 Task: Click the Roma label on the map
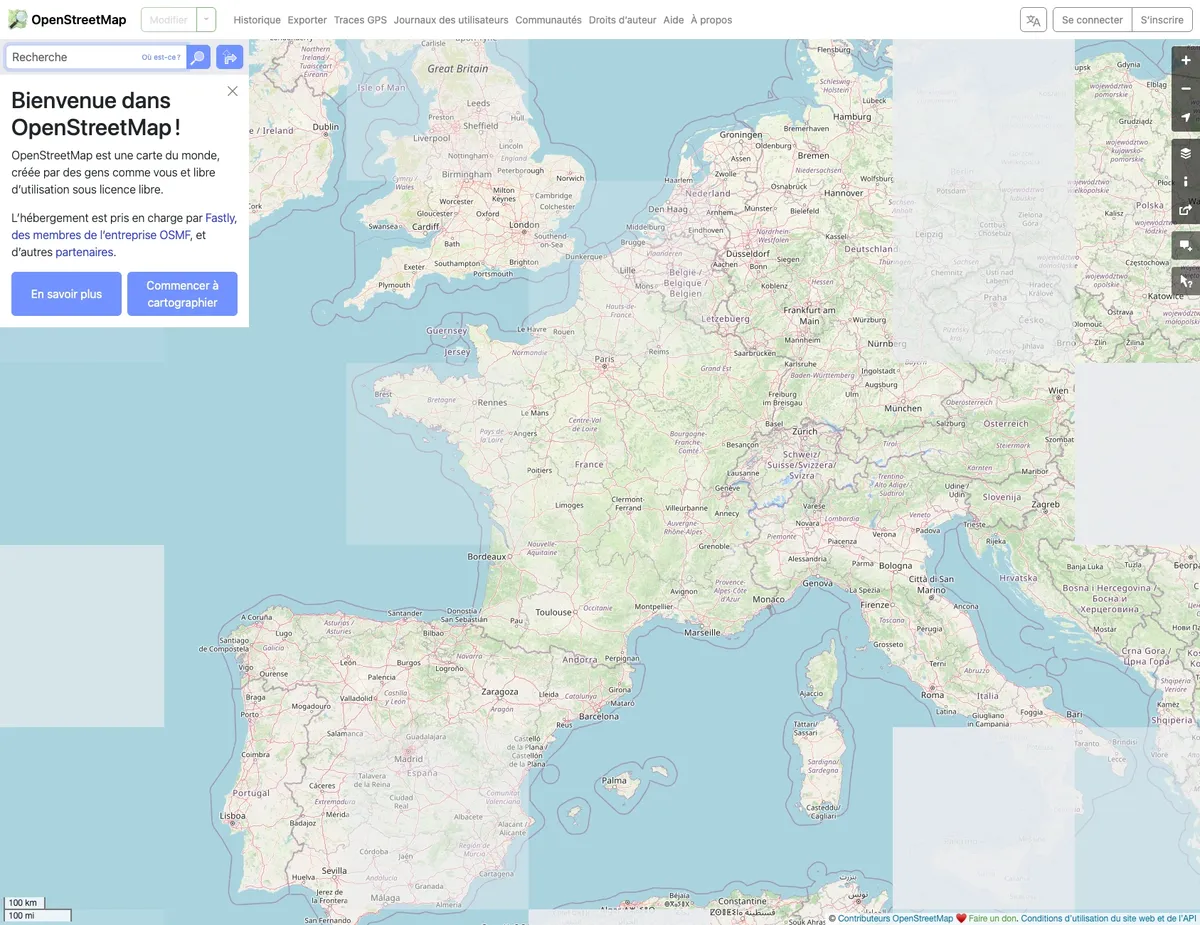pyautogui.click(x=932, y=695)
